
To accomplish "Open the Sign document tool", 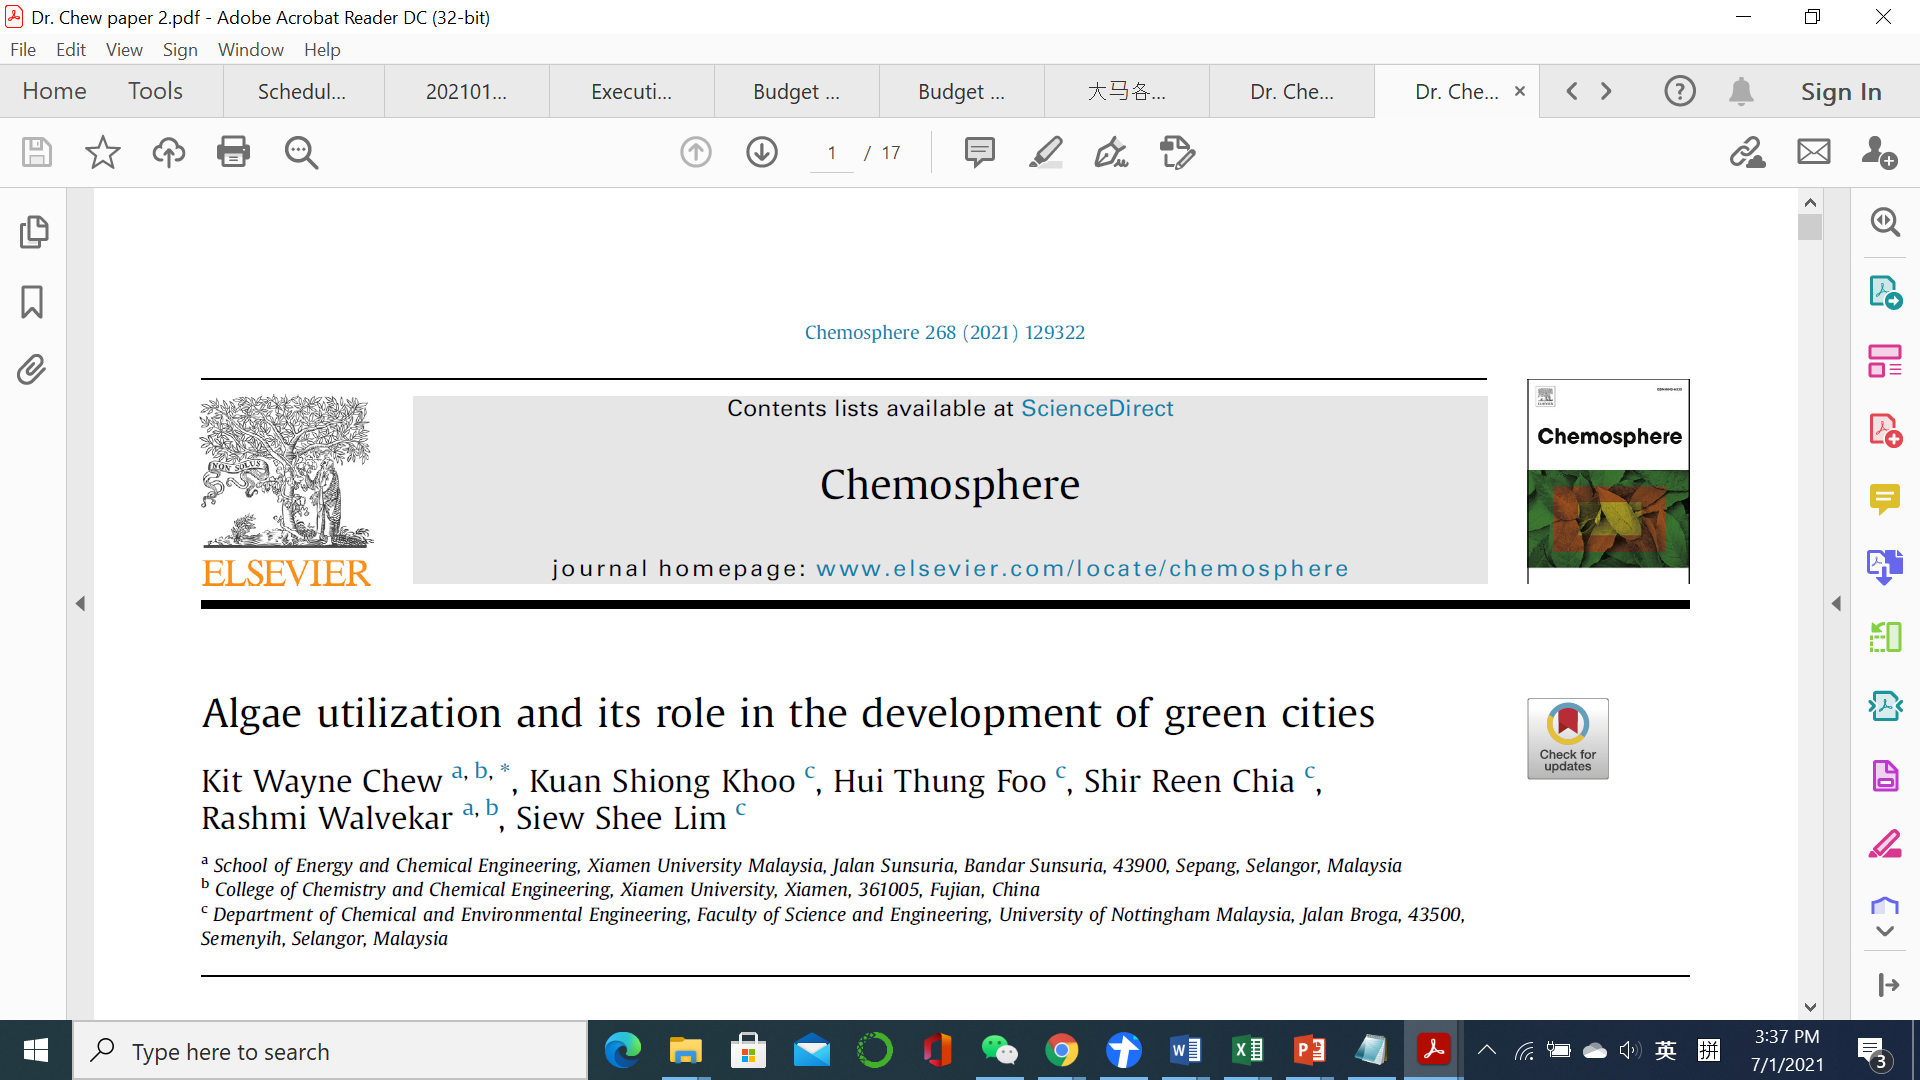I will pos(1111,152).
